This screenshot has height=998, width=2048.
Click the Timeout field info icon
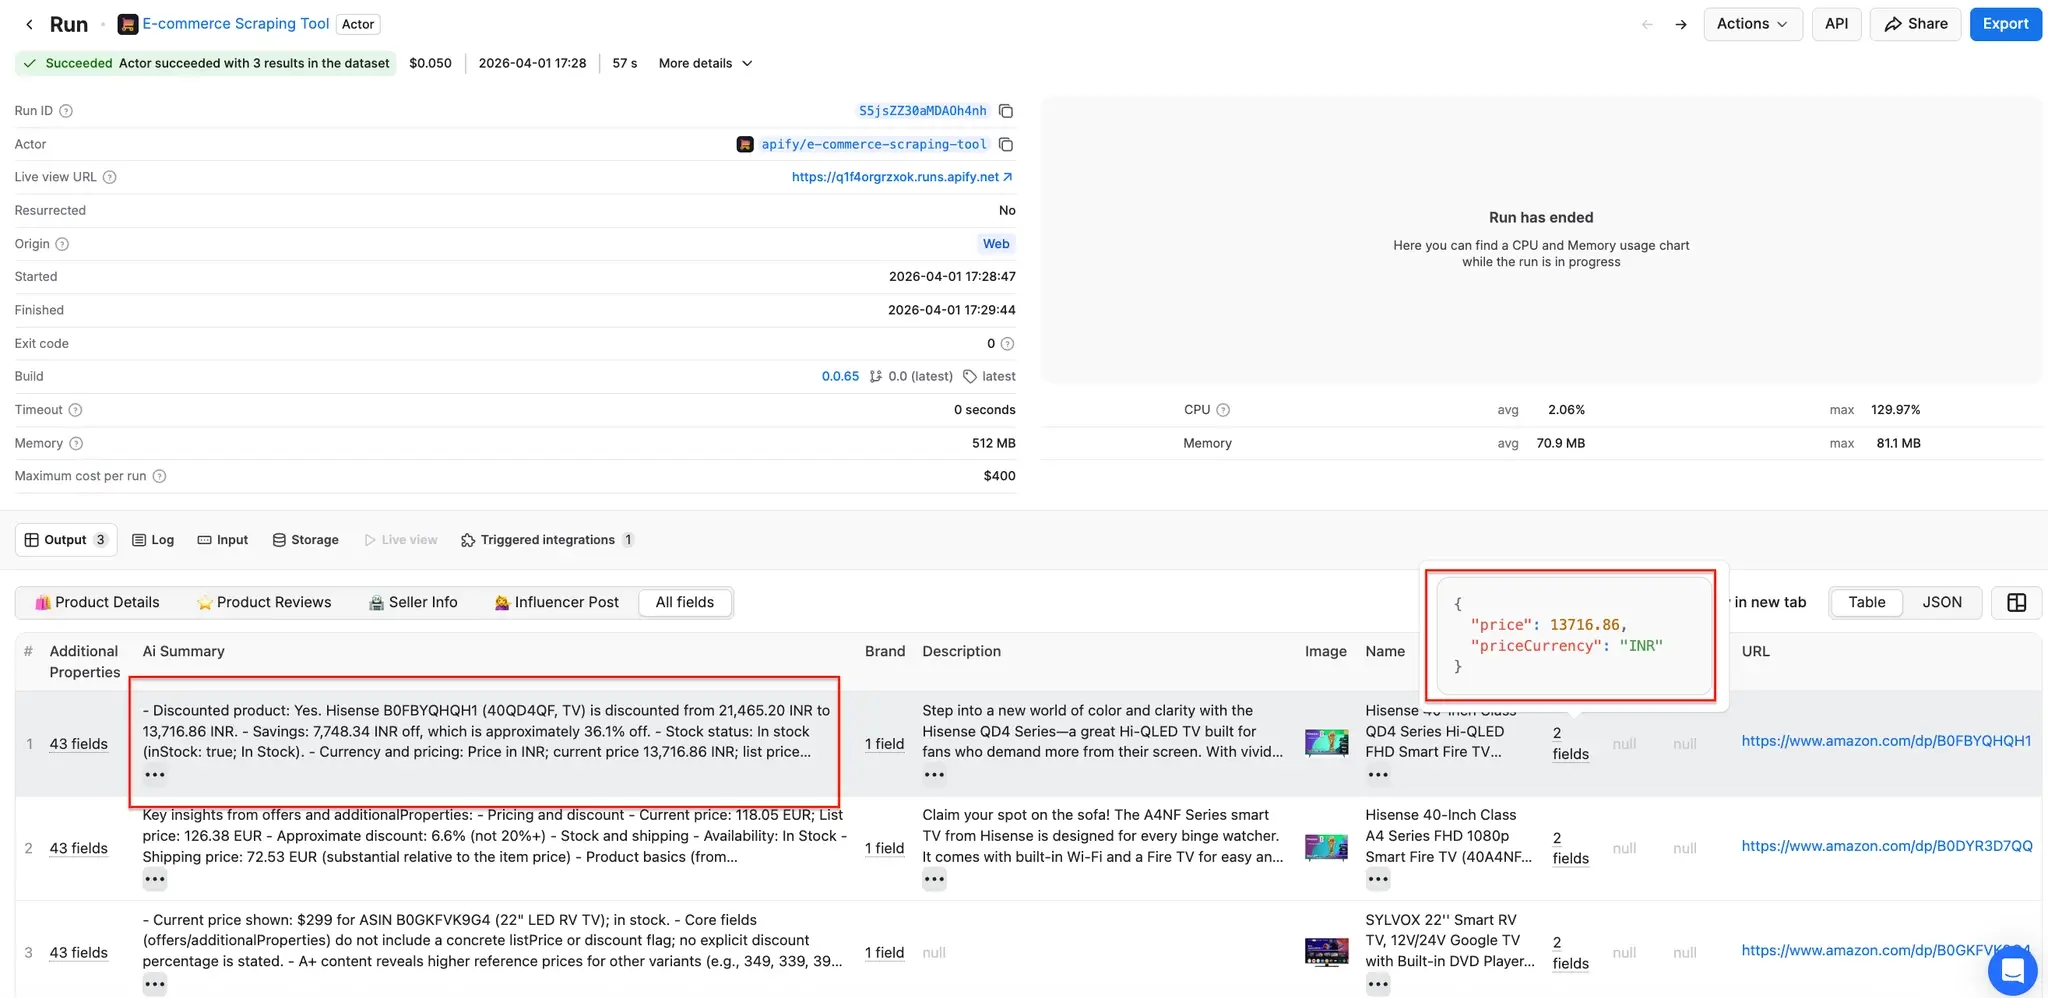coord(76,409)
